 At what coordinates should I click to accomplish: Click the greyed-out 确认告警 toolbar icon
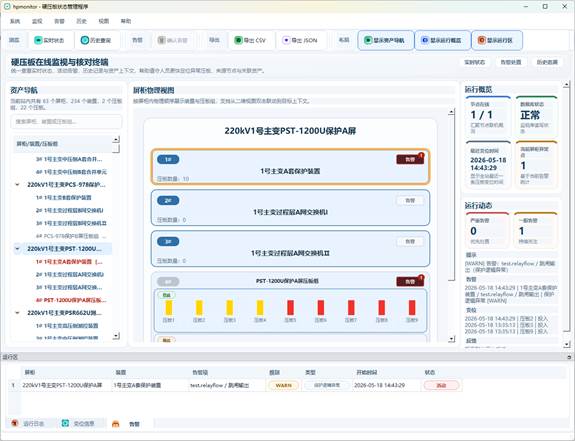coord(161,40)
